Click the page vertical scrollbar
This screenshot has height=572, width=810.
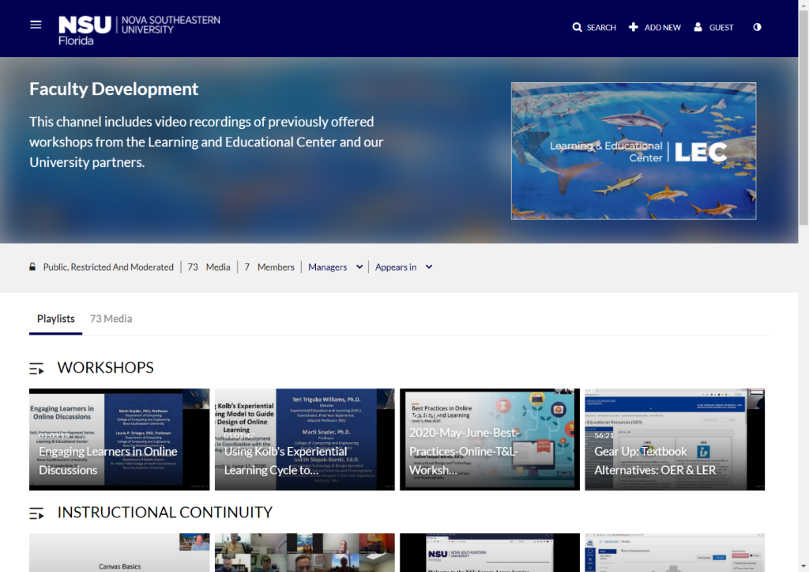click(803, 116)
